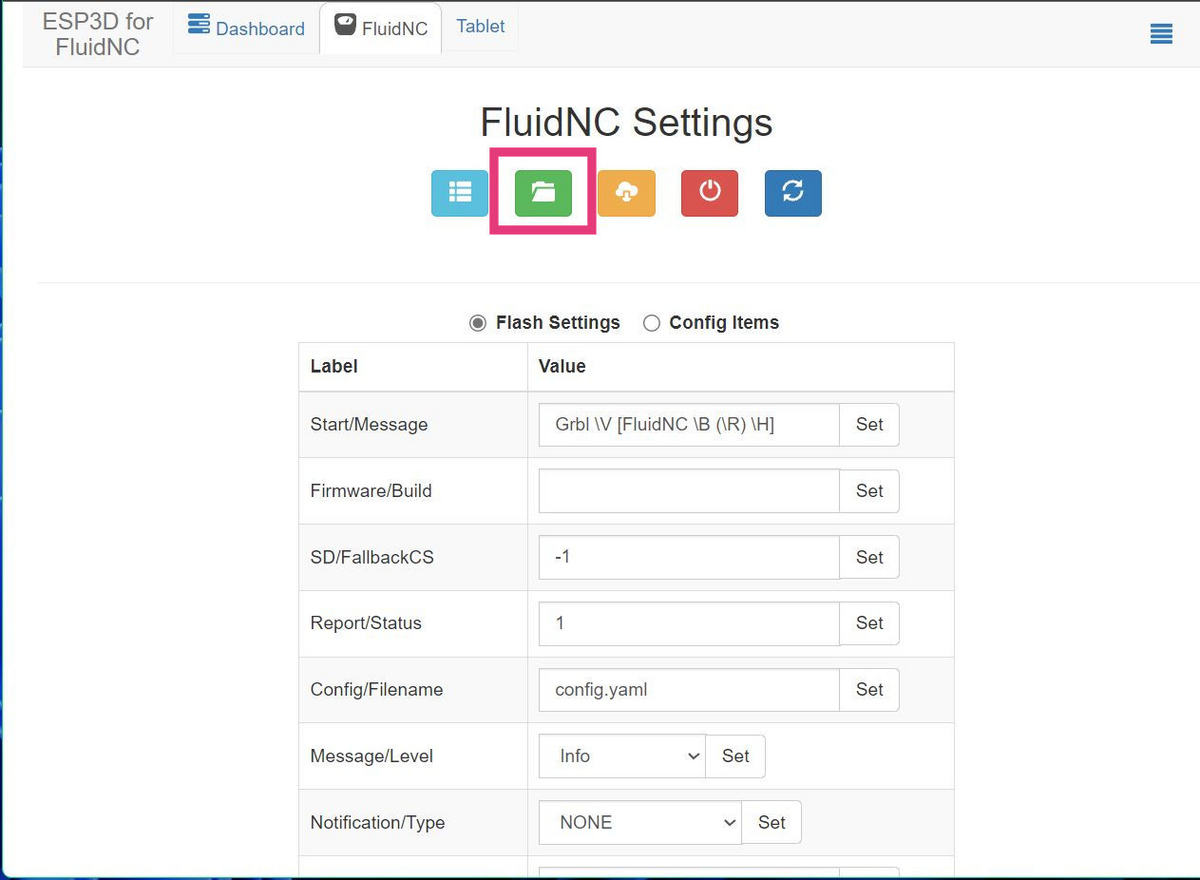Click the Notification/Type label text
1200x880 pixels.
tap(377, 822)
